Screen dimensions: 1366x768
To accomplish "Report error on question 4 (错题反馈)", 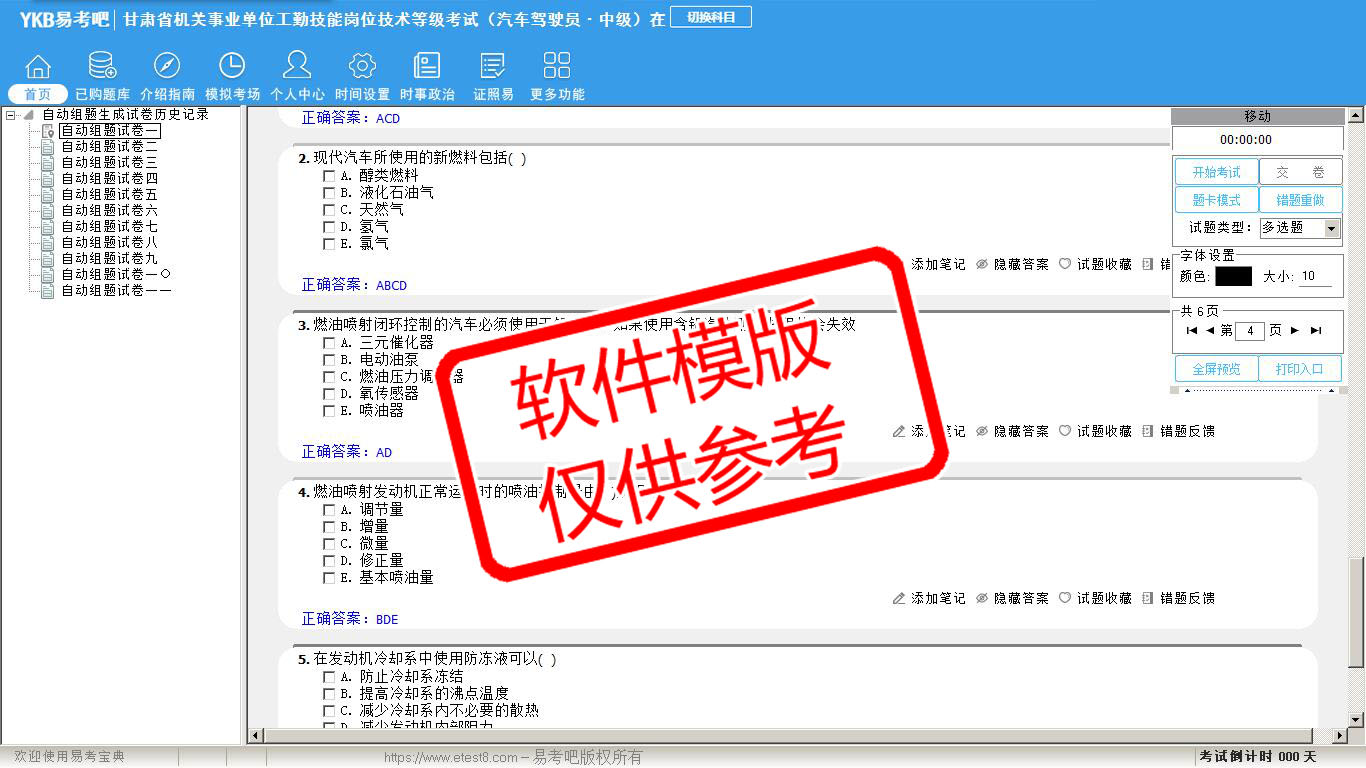I will click(x=1178, y=599).
